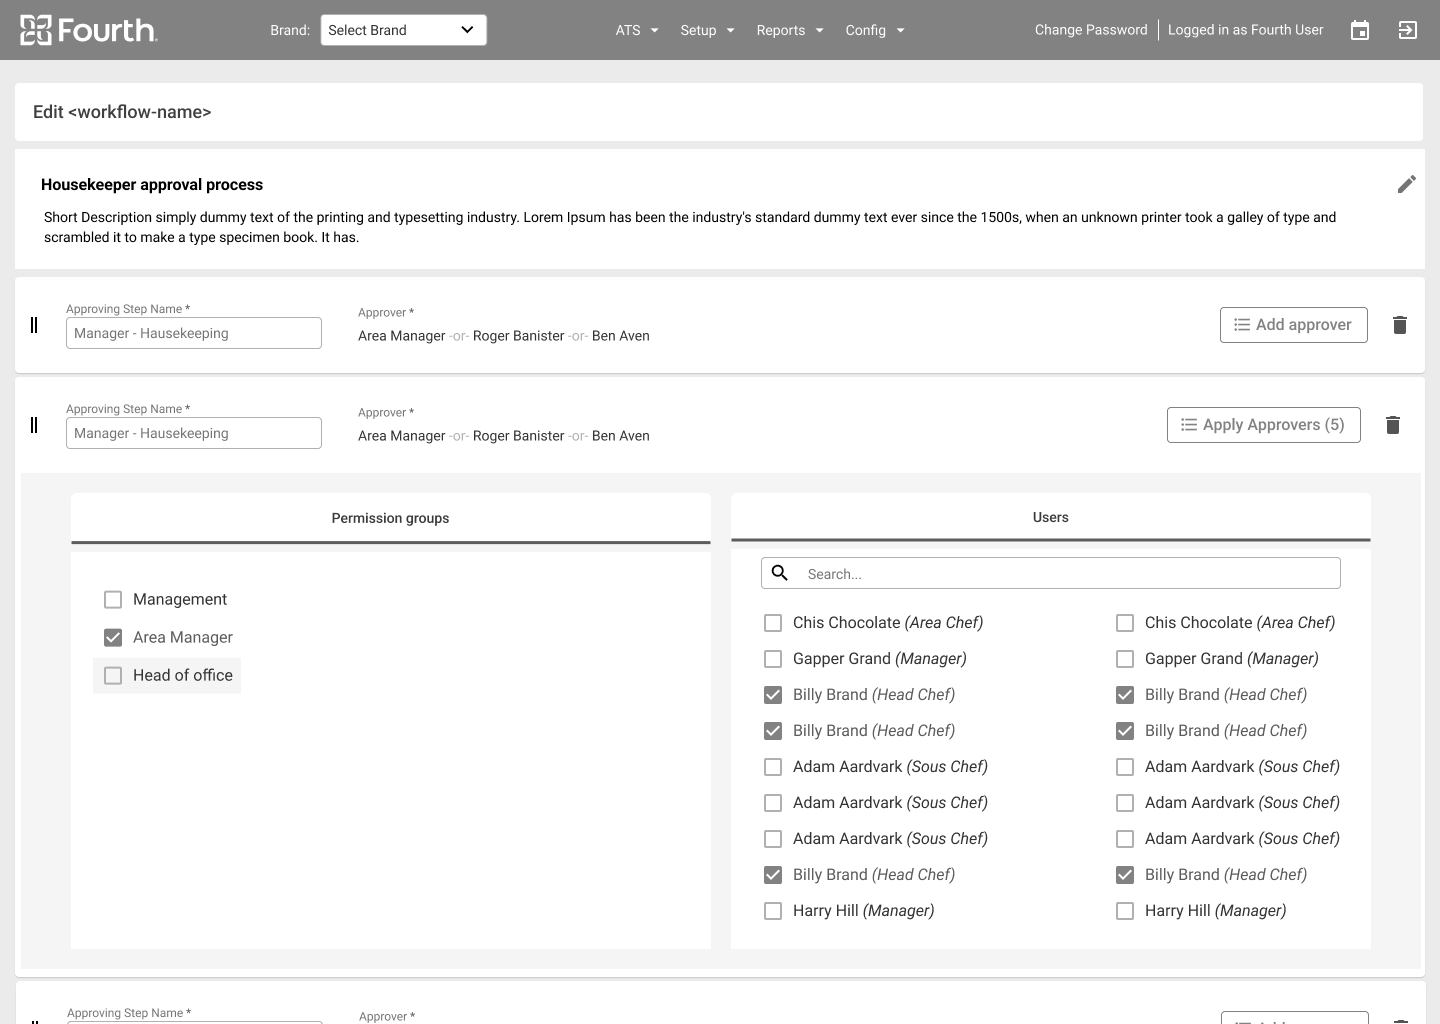Tick the Head of office checkbox
Screen dimensions: 1440x1024
[x=113, y=675]
